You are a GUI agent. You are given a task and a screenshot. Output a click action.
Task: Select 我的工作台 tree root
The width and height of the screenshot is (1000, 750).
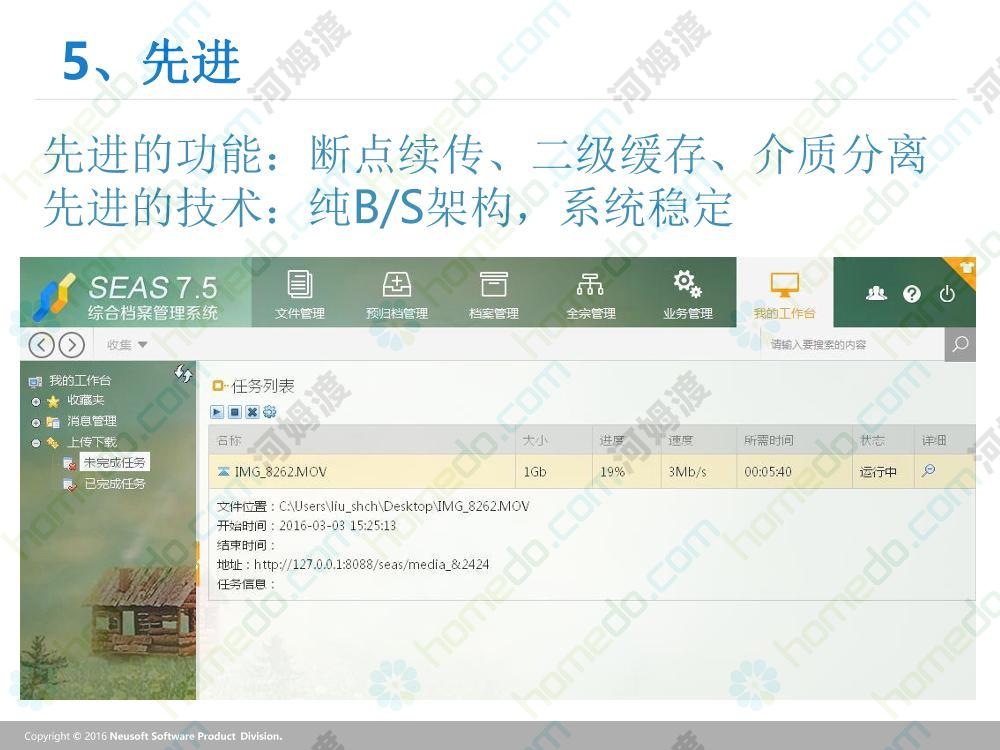[80, 381]
